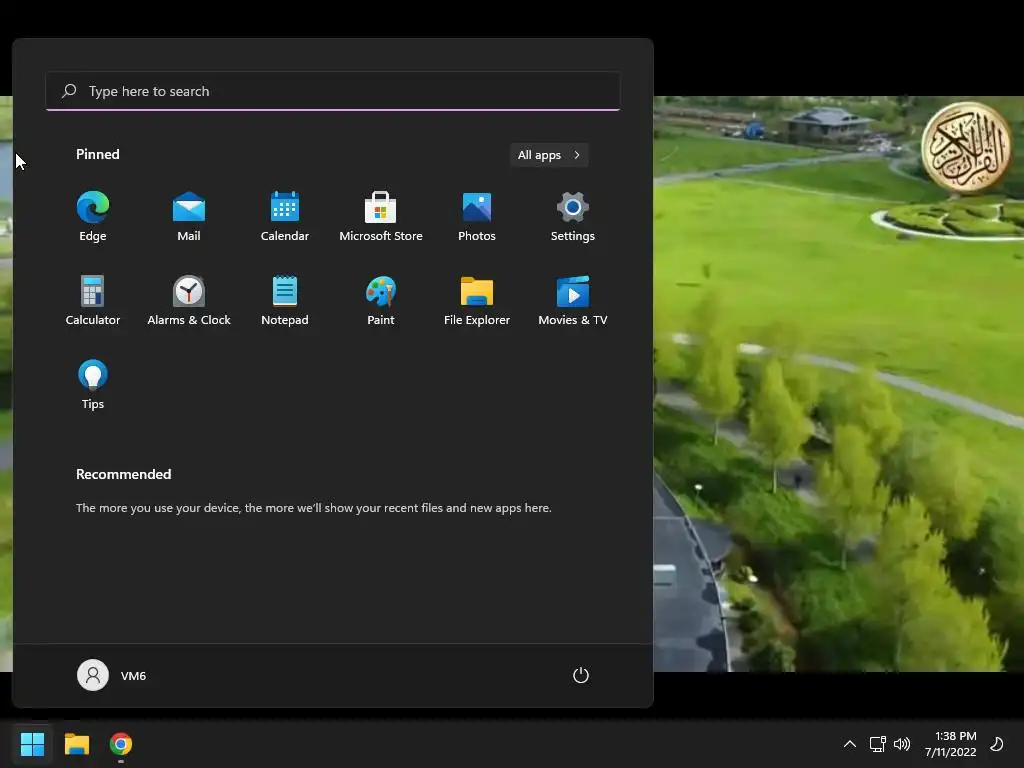
Task: Click the recommended files hint text
Action: [x=313, y=507]
